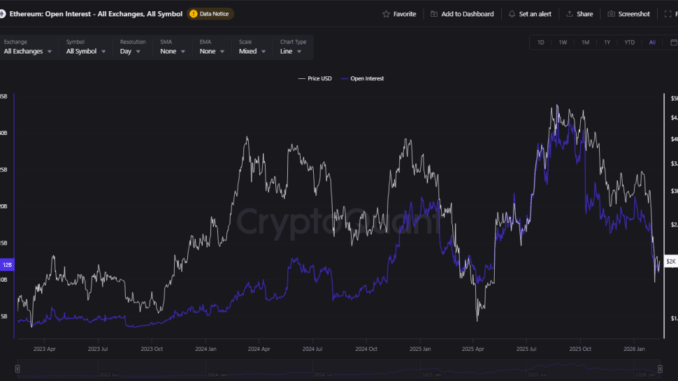The image size is (678, 381).
Task: Click the Screenshot camera icon
Action: click(x=611, y=14)
